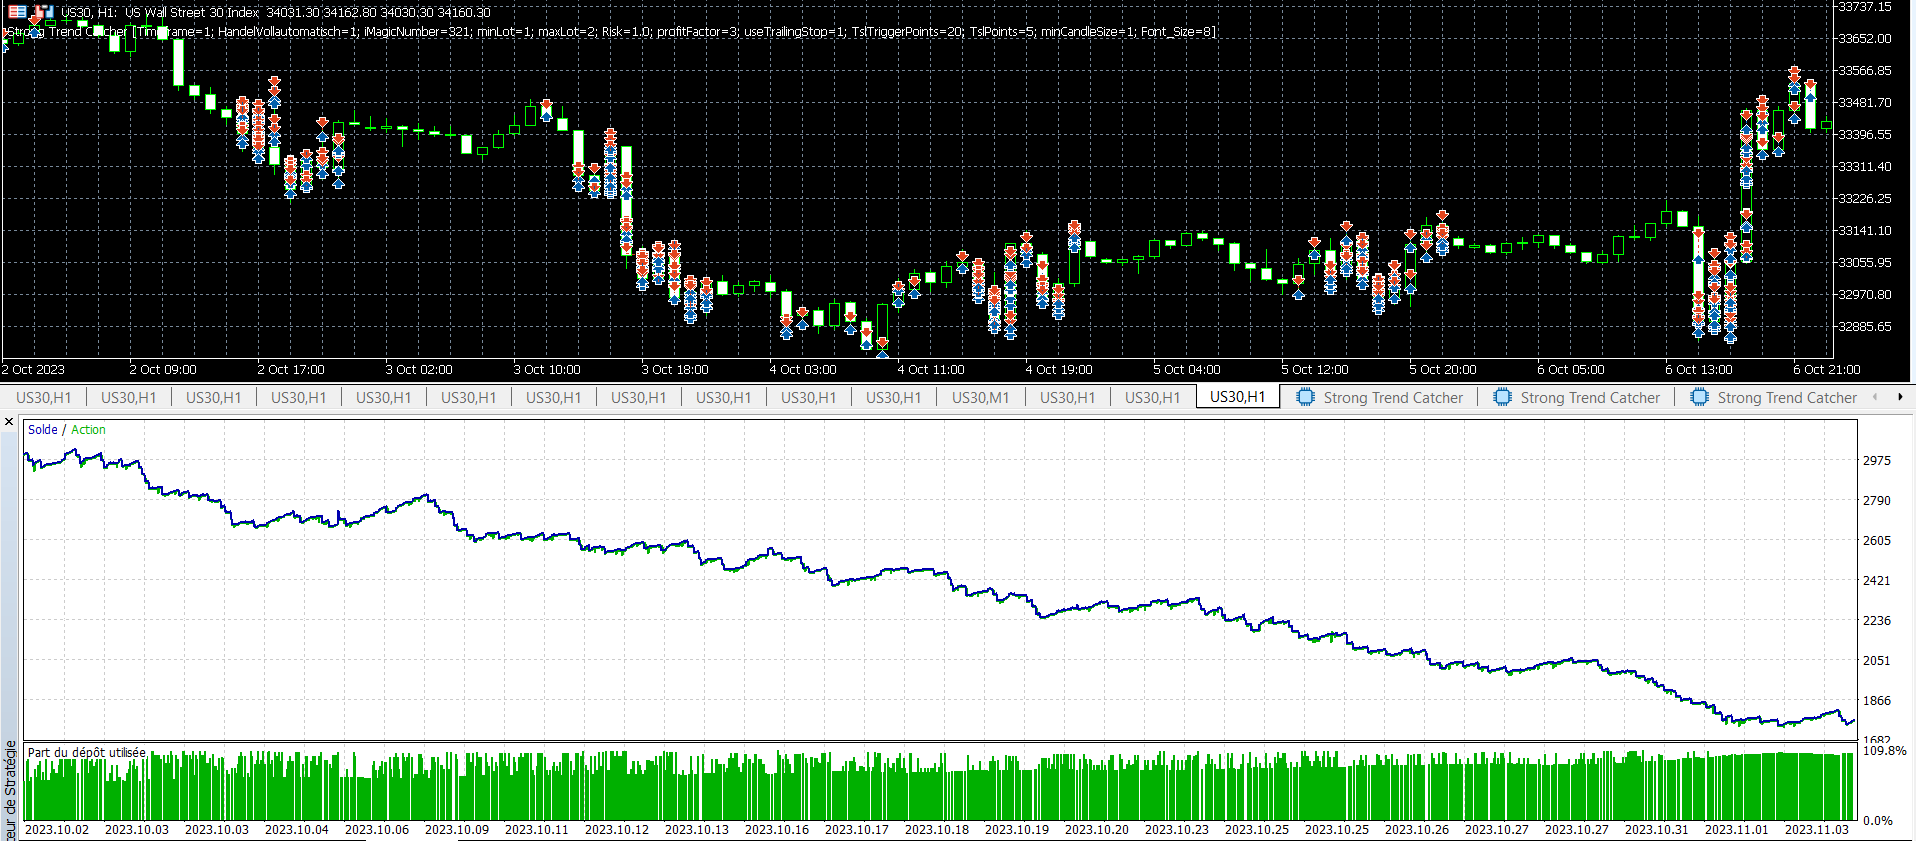Click the low price value 34030.30
Screen dimensions: 1916x841
(x=407, y=13)
